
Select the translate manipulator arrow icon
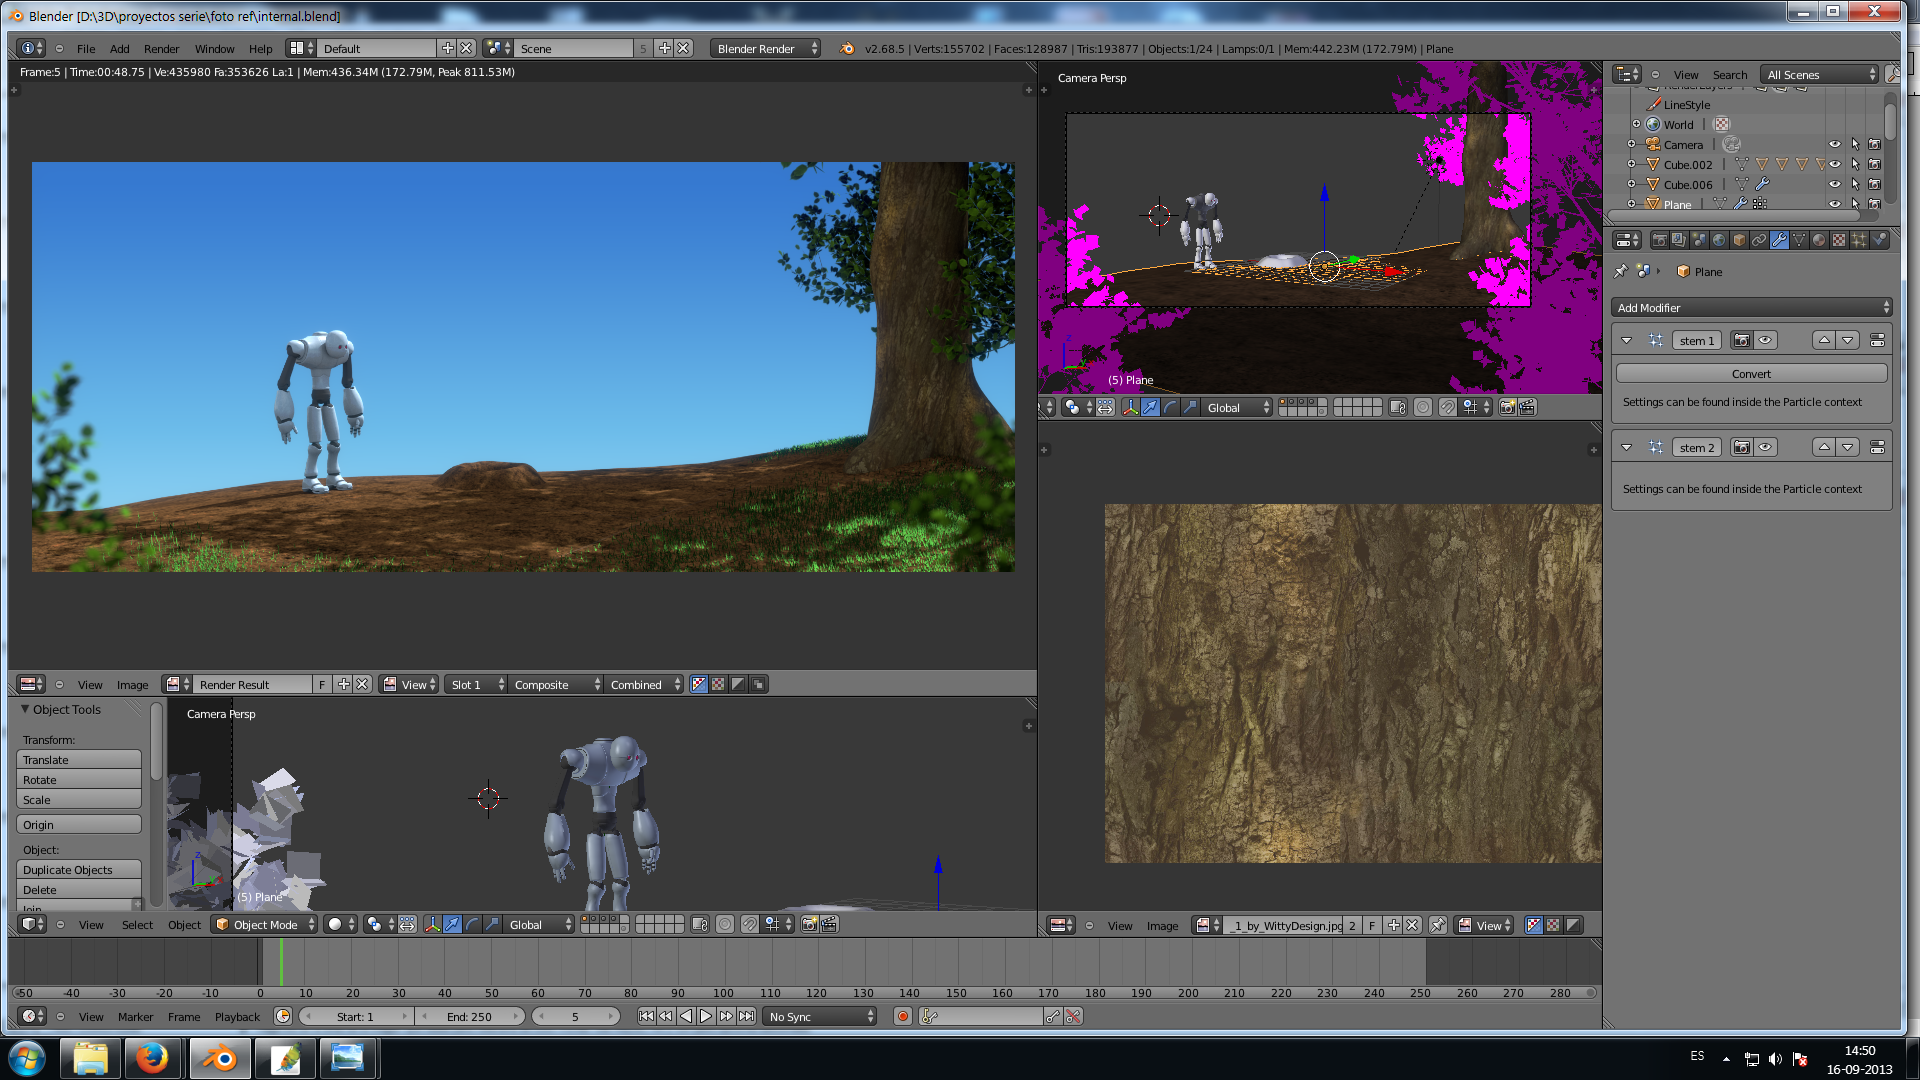point(452,924)
